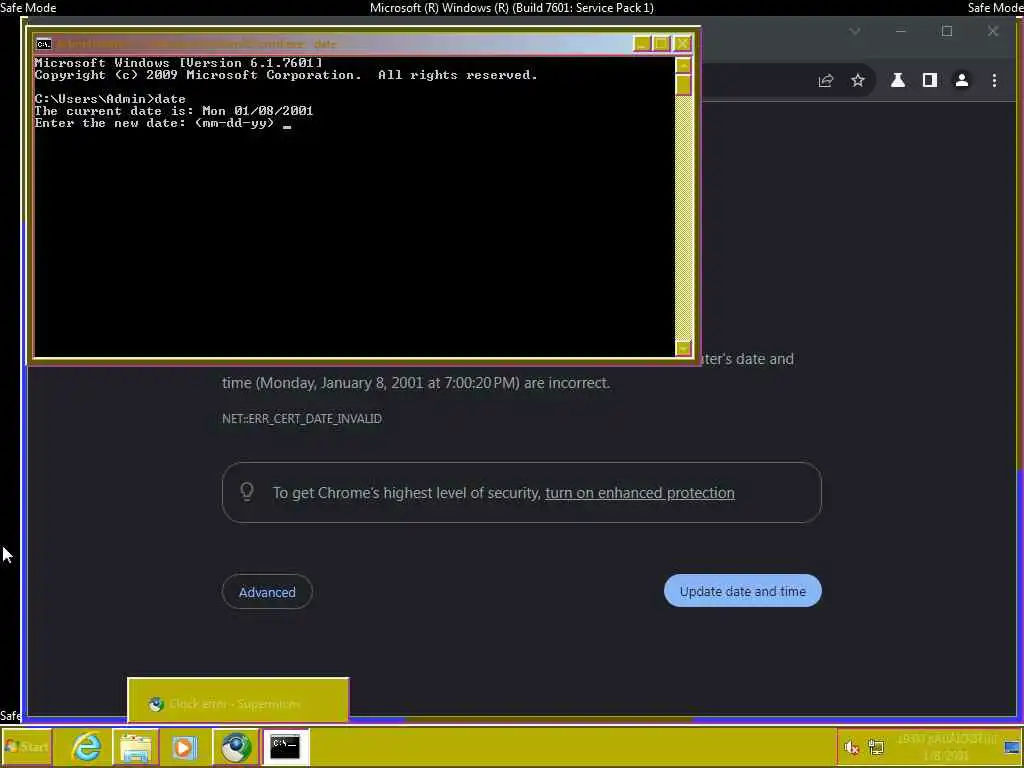Open the Start menu
The width and height of the screenshot is (1024, 768).
pos(26,746)
